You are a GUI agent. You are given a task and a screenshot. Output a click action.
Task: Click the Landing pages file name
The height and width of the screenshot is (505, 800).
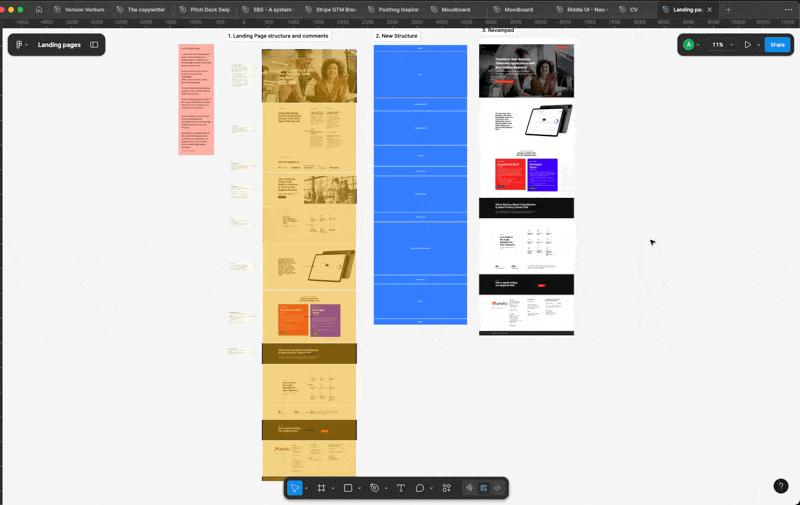59,44
